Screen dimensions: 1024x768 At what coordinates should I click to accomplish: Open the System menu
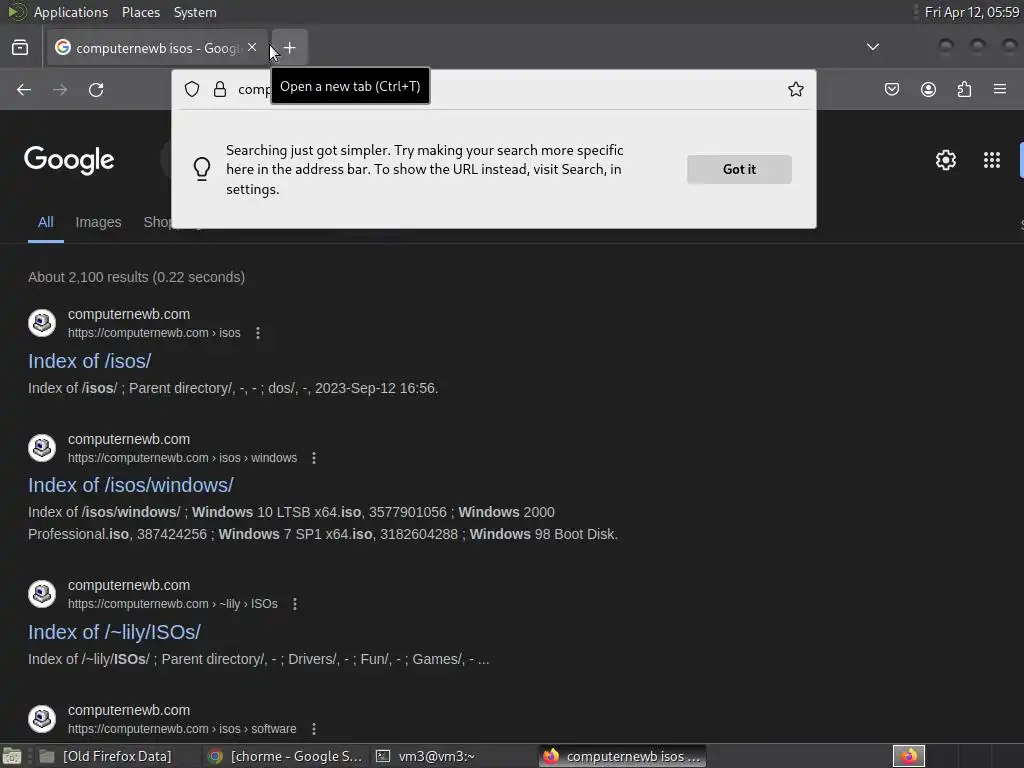[x=195, y=12]
